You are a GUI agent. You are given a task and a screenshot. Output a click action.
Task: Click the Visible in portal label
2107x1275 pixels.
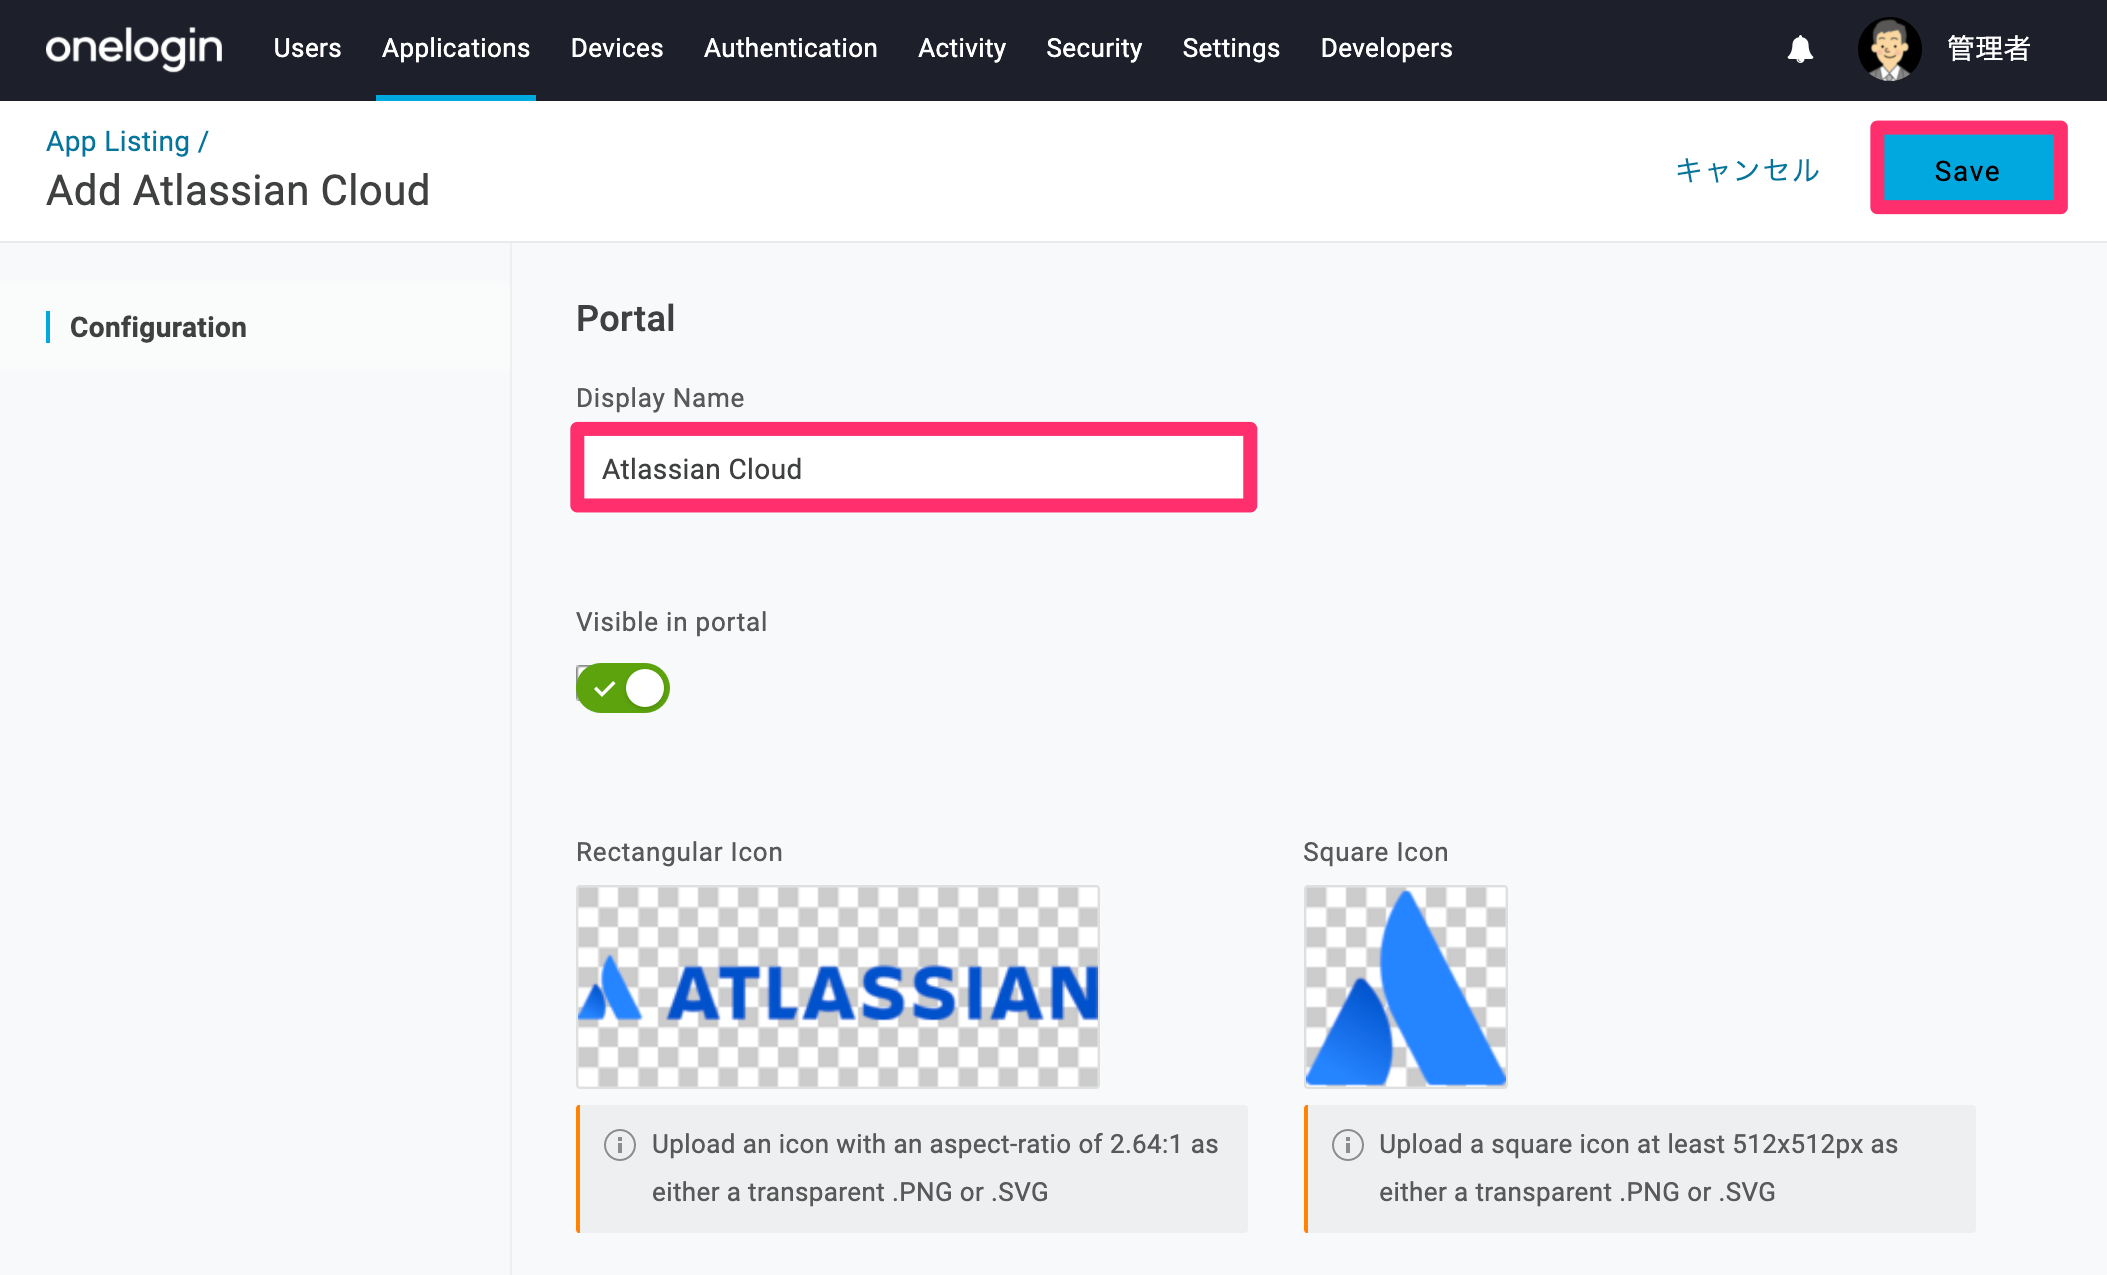[x=671, y=622]
